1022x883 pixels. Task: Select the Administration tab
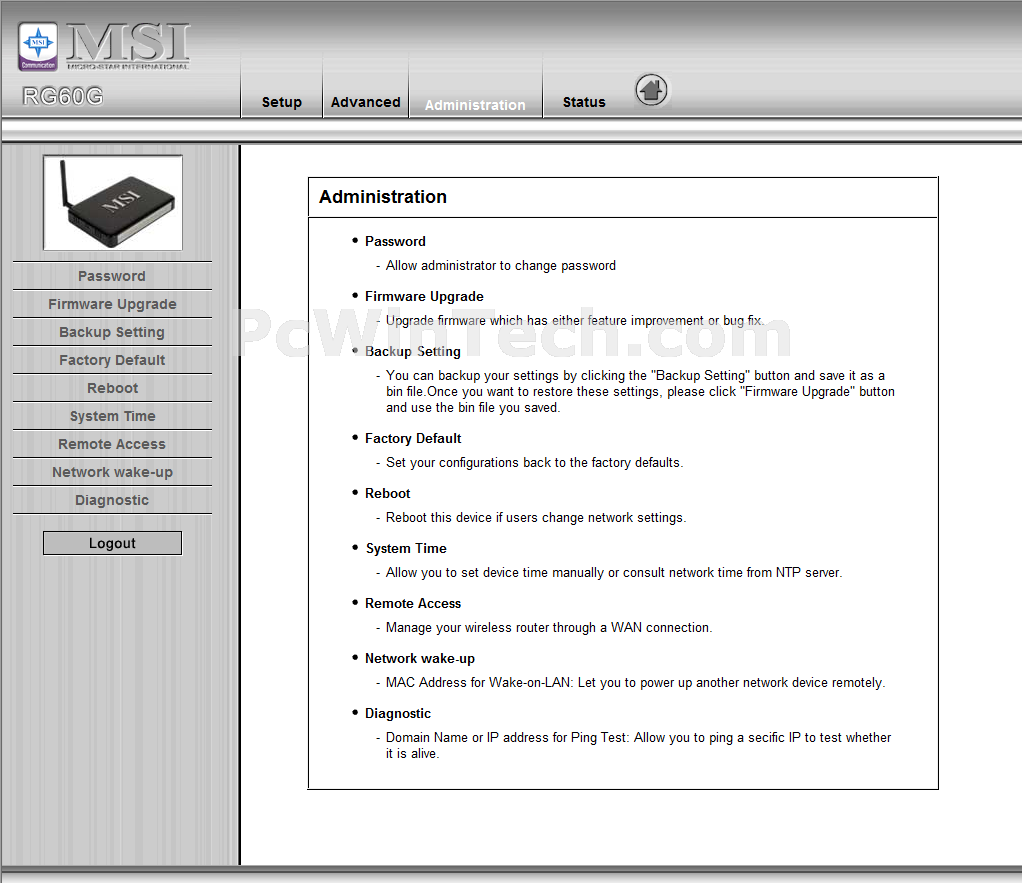click(x=475, y=105)
